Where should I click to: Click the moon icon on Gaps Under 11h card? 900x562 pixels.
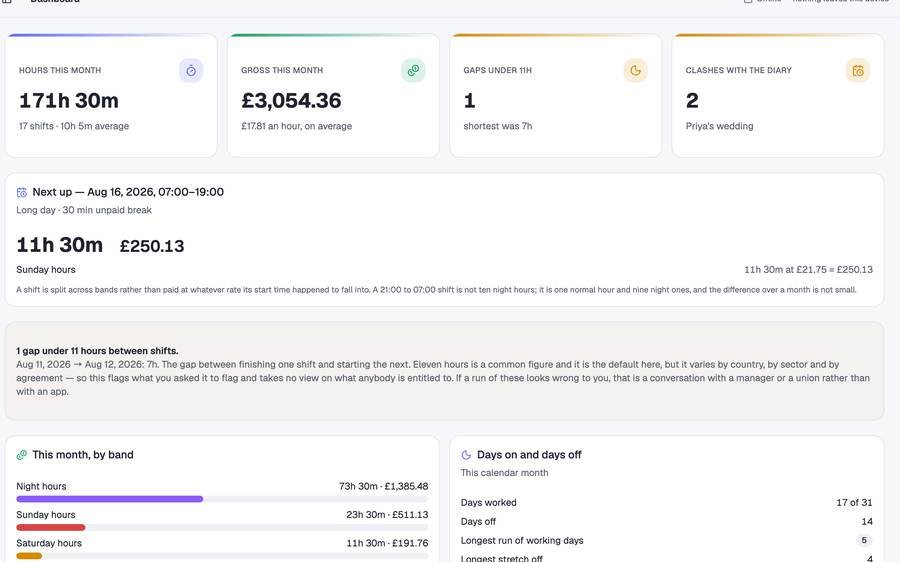coord(635,71)
